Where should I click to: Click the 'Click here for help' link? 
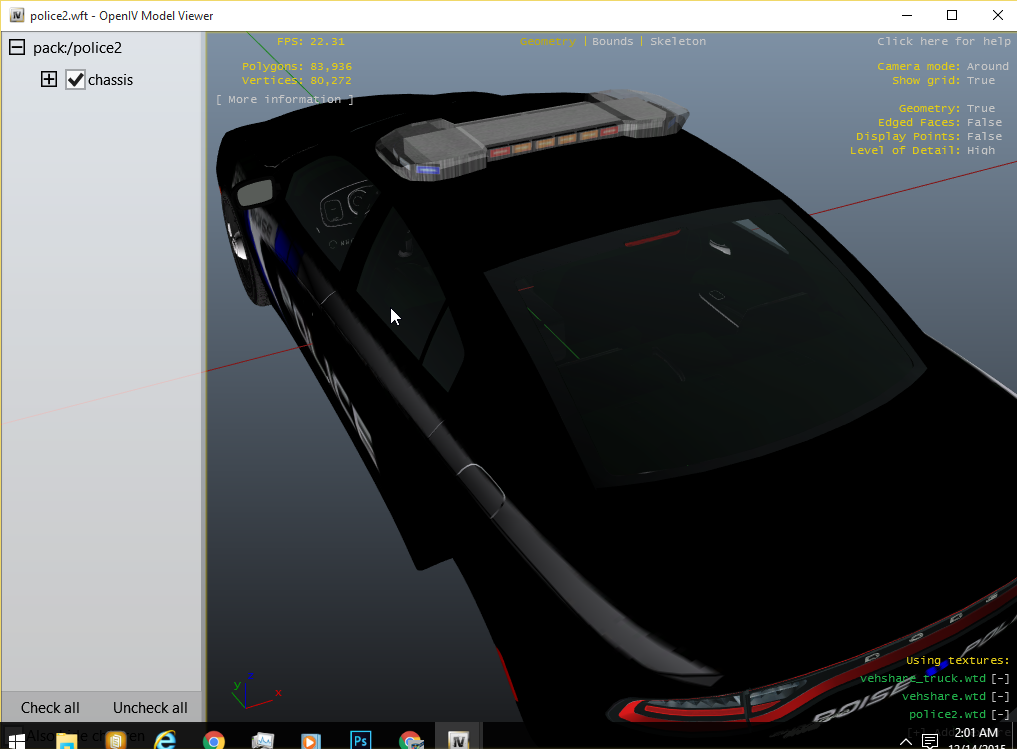[x=943, y=42]
